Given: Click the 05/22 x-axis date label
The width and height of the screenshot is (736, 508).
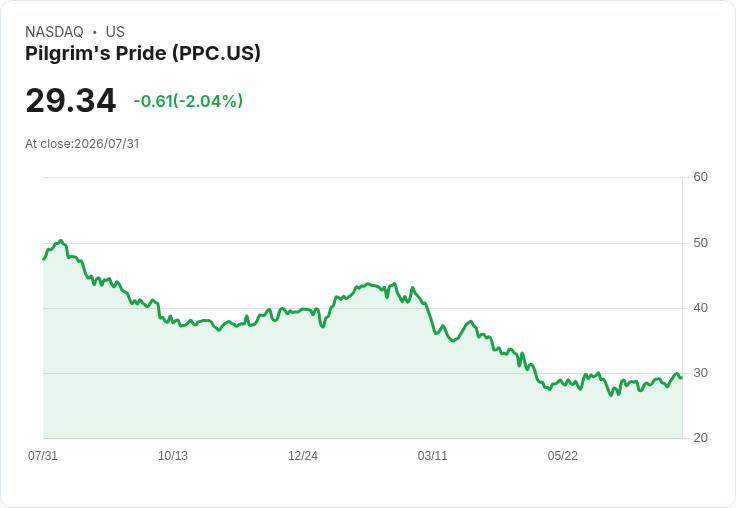Looking at the screenshot, I should [x=562, y=455].
